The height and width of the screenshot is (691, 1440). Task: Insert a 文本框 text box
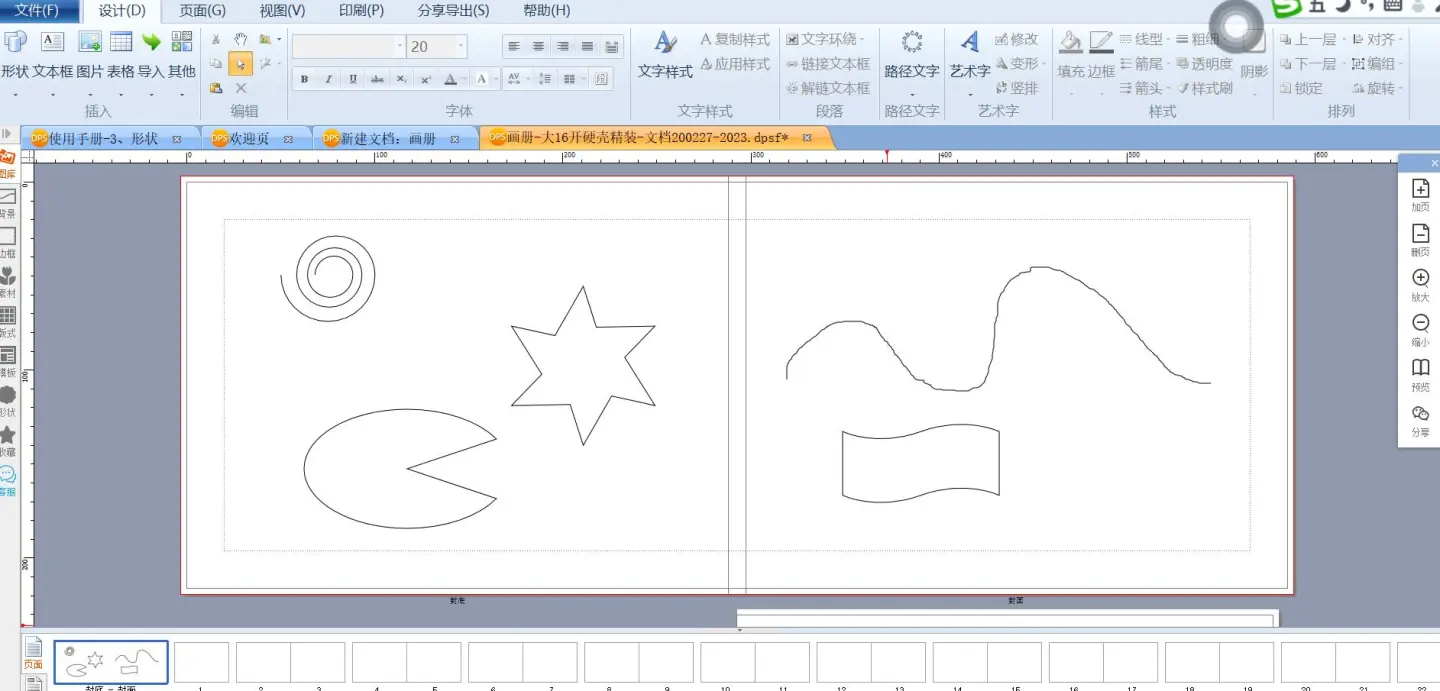[x=52, y=43]
